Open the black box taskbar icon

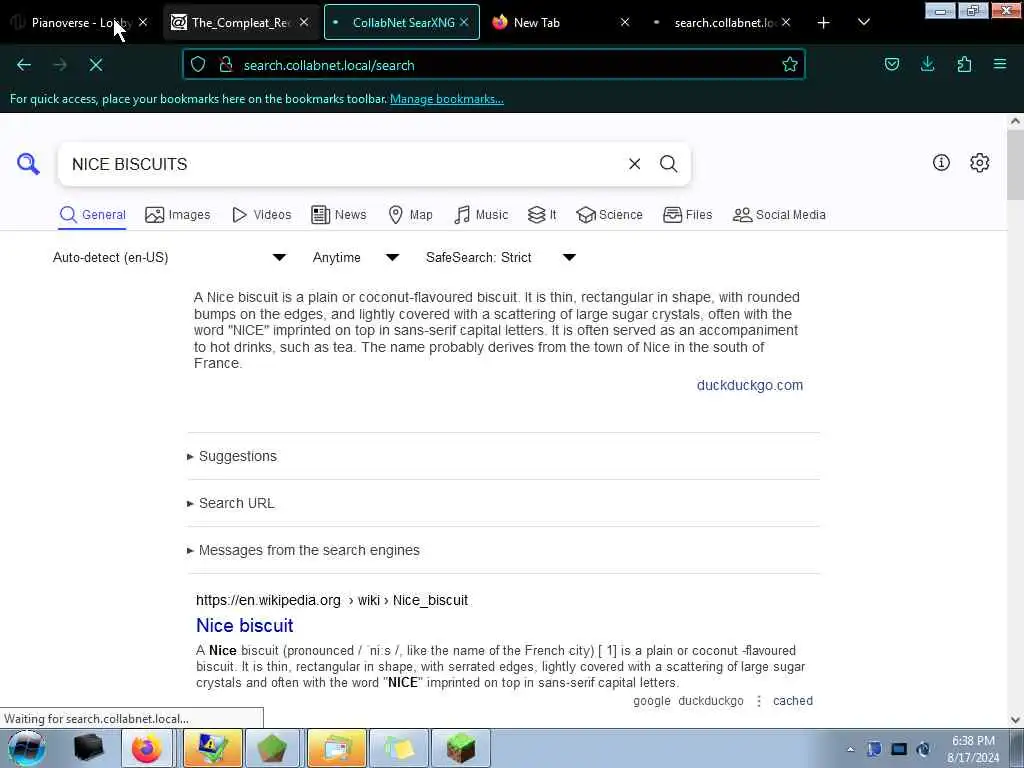coord(88,748)
